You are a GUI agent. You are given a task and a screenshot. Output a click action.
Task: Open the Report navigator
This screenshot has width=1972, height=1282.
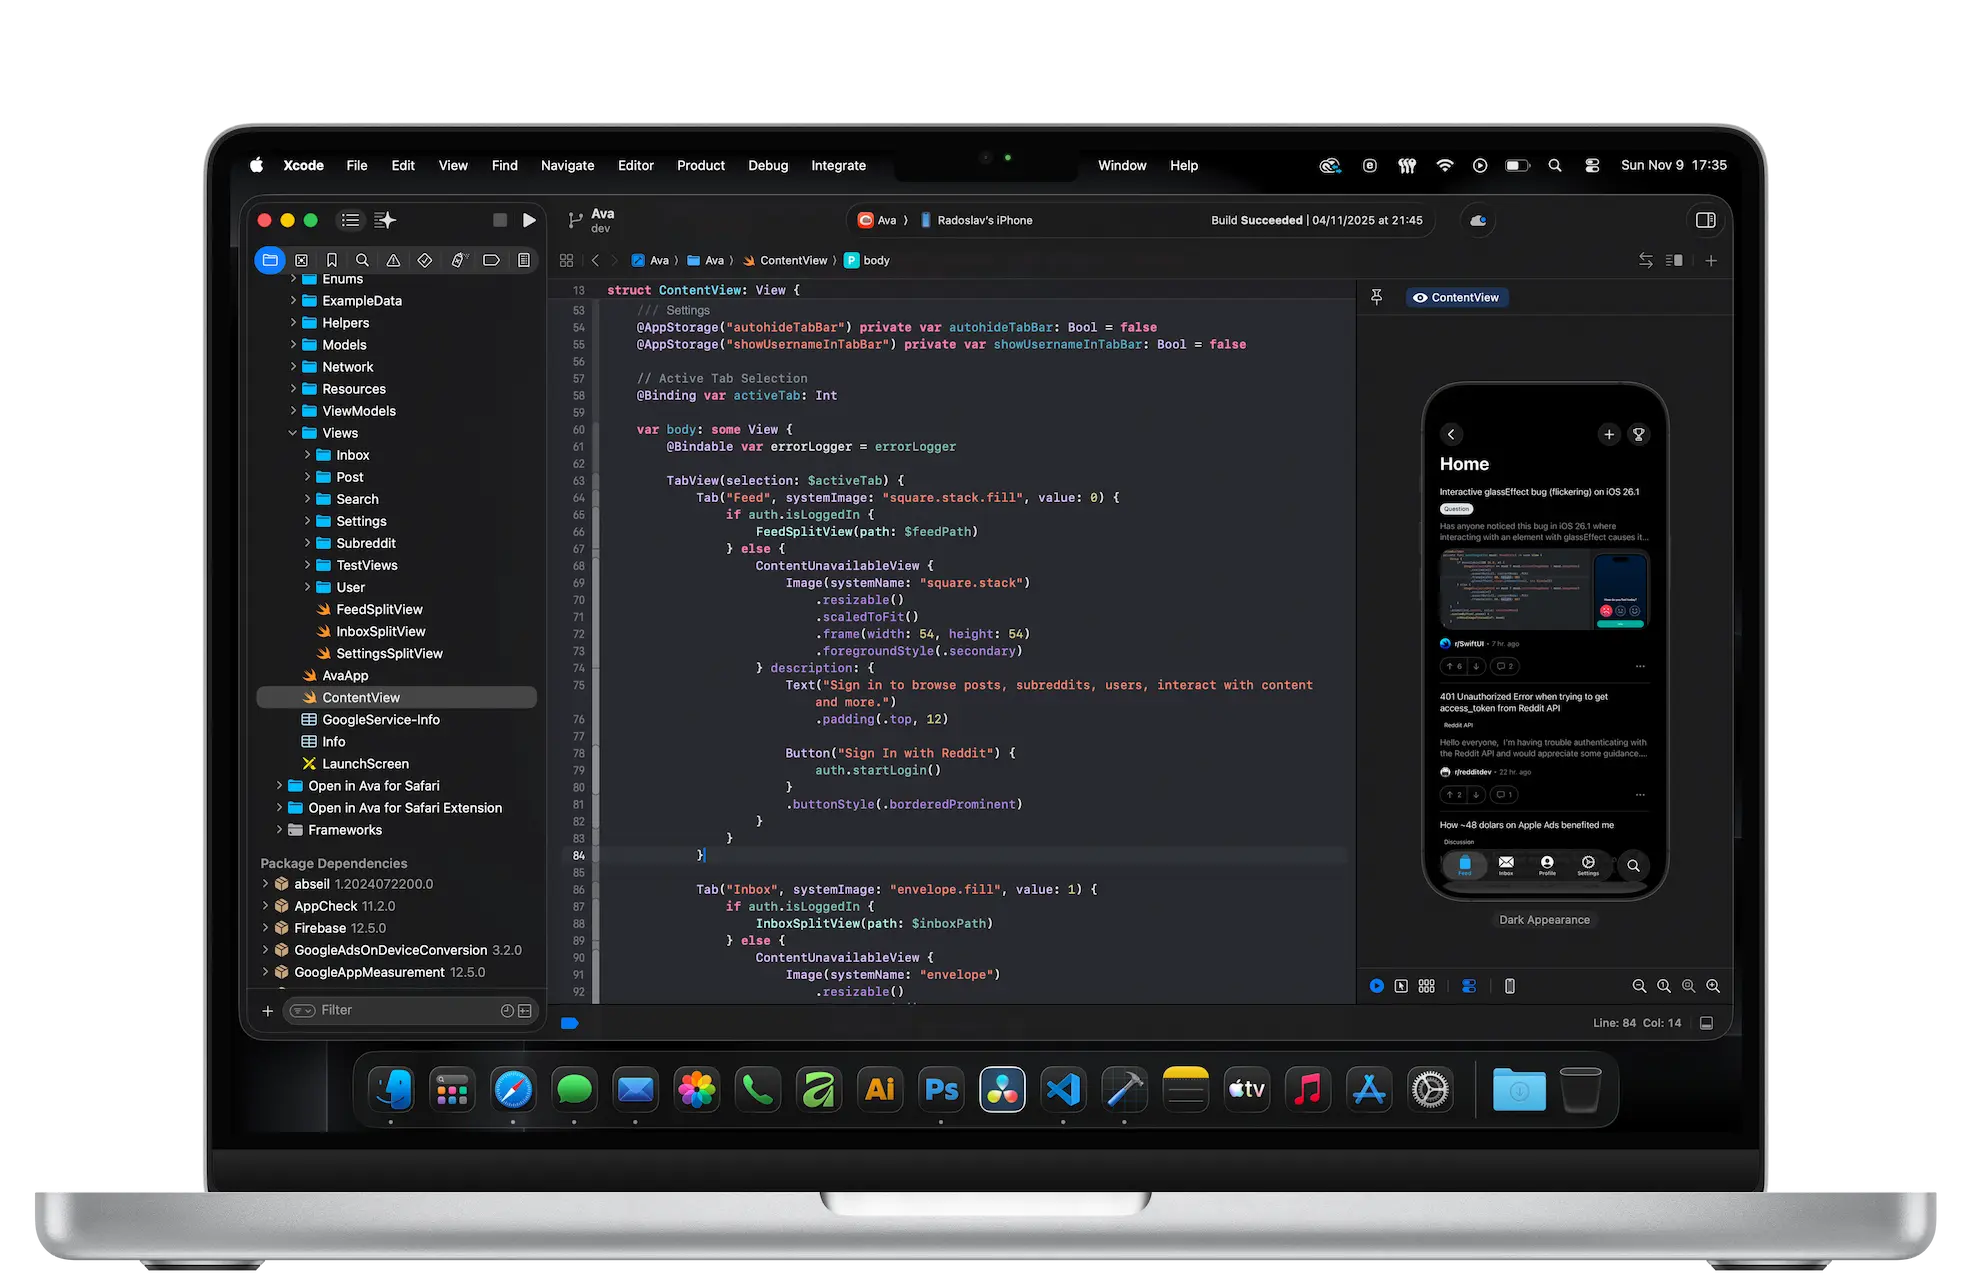point(524,260)
